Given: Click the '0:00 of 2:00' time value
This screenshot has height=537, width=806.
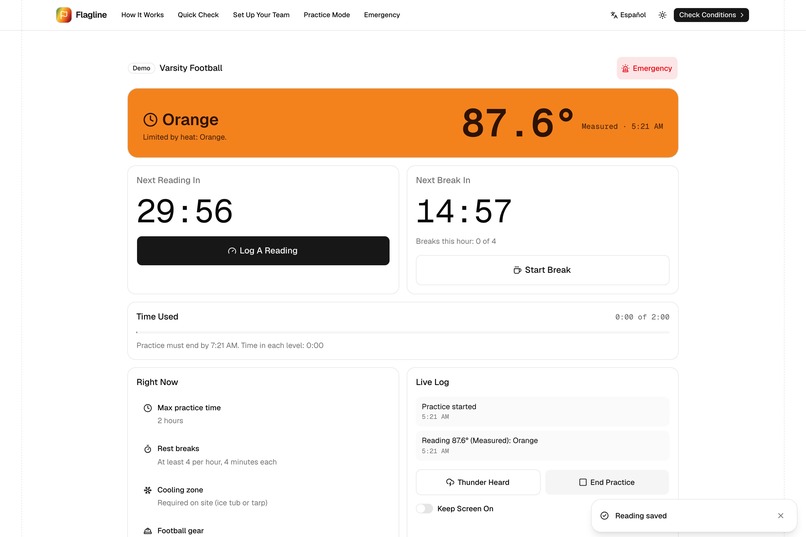Looking at the screenshot, I should coord(642,317).
